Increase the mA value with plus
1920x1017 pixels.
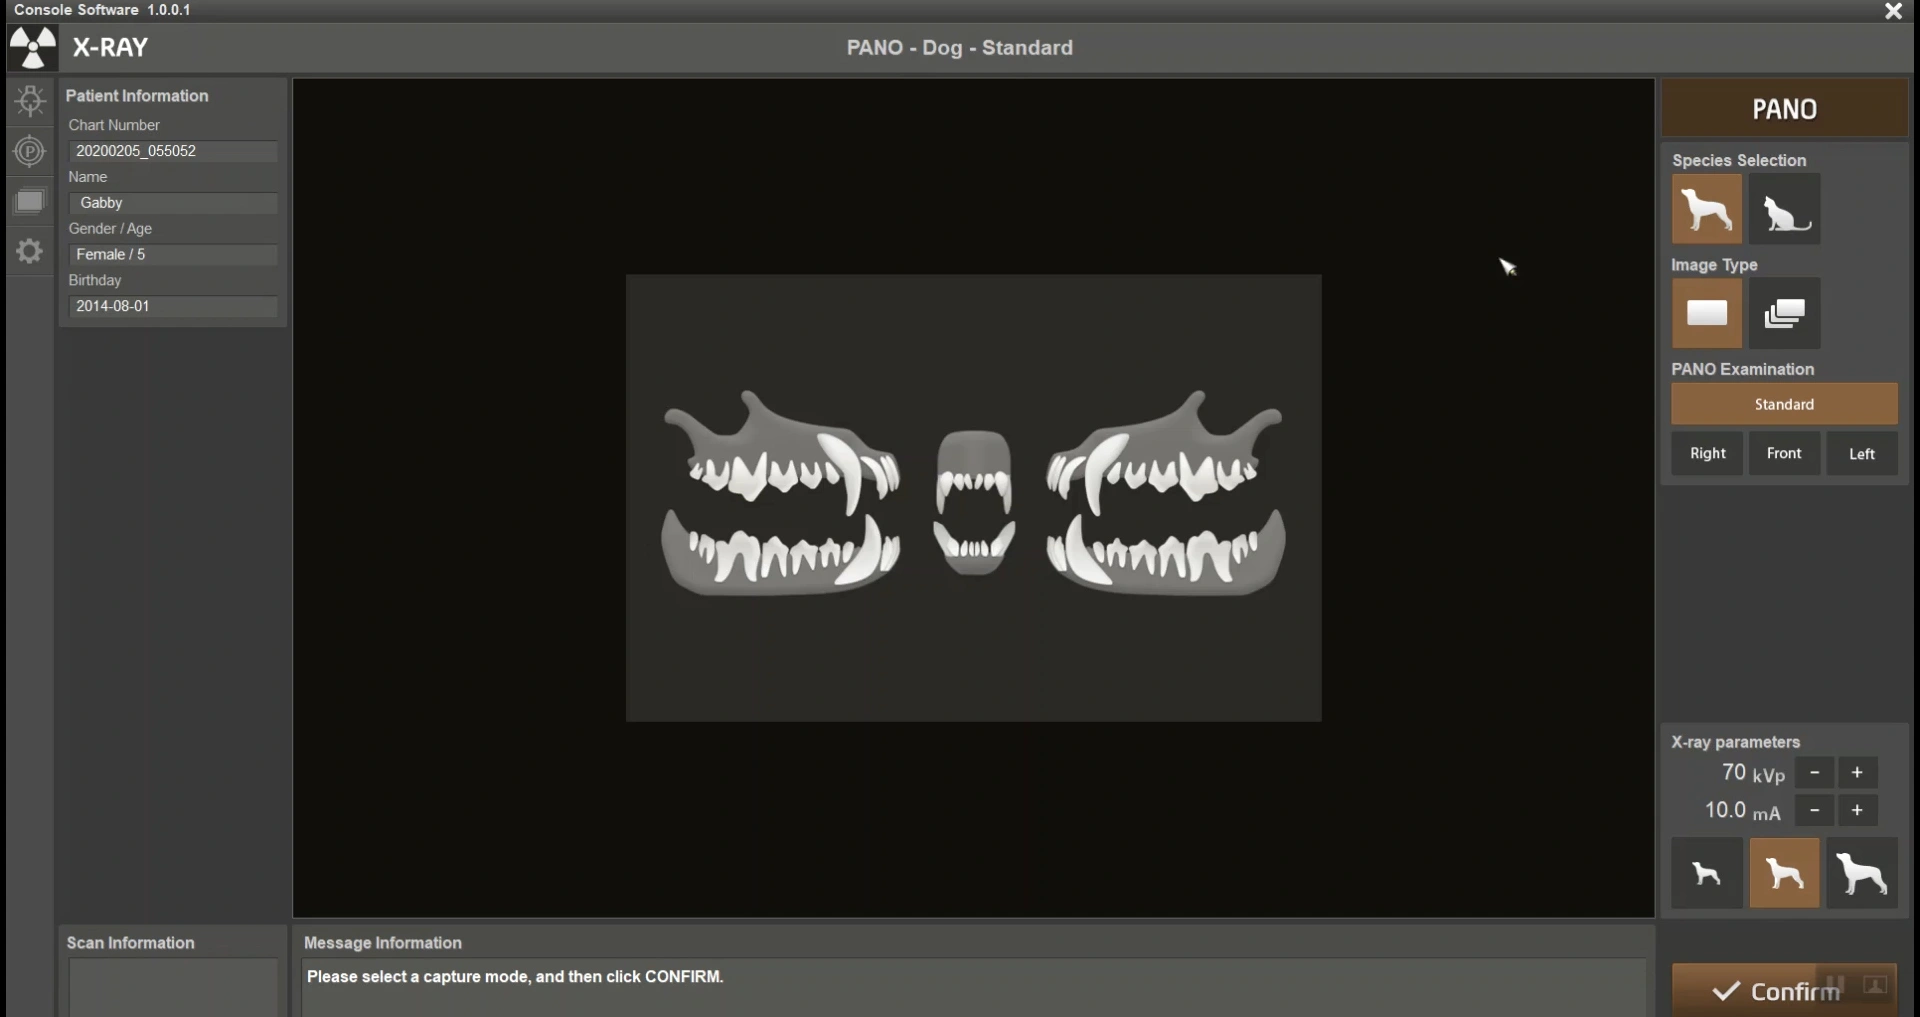(x=1857, y=811)
